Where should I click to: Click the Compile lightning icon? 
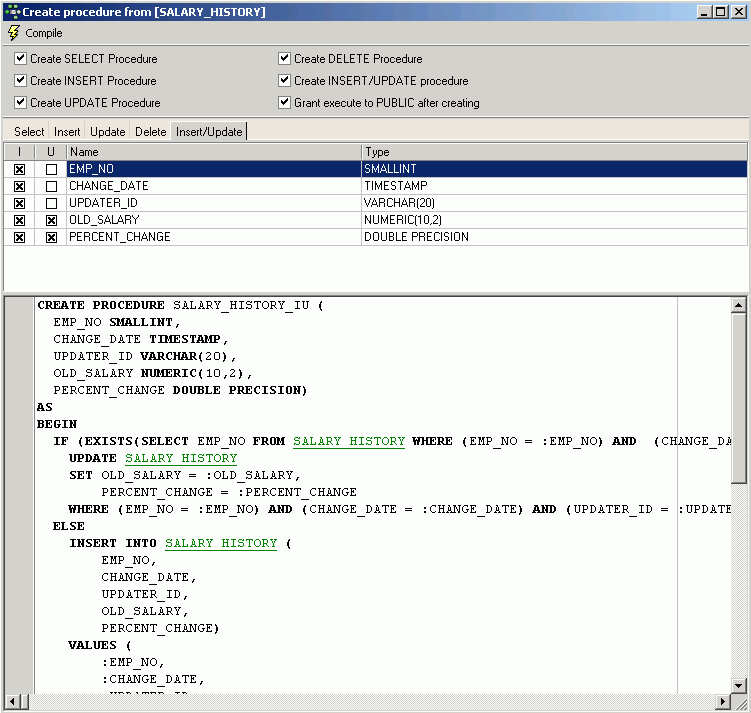[x=13, y=33]
